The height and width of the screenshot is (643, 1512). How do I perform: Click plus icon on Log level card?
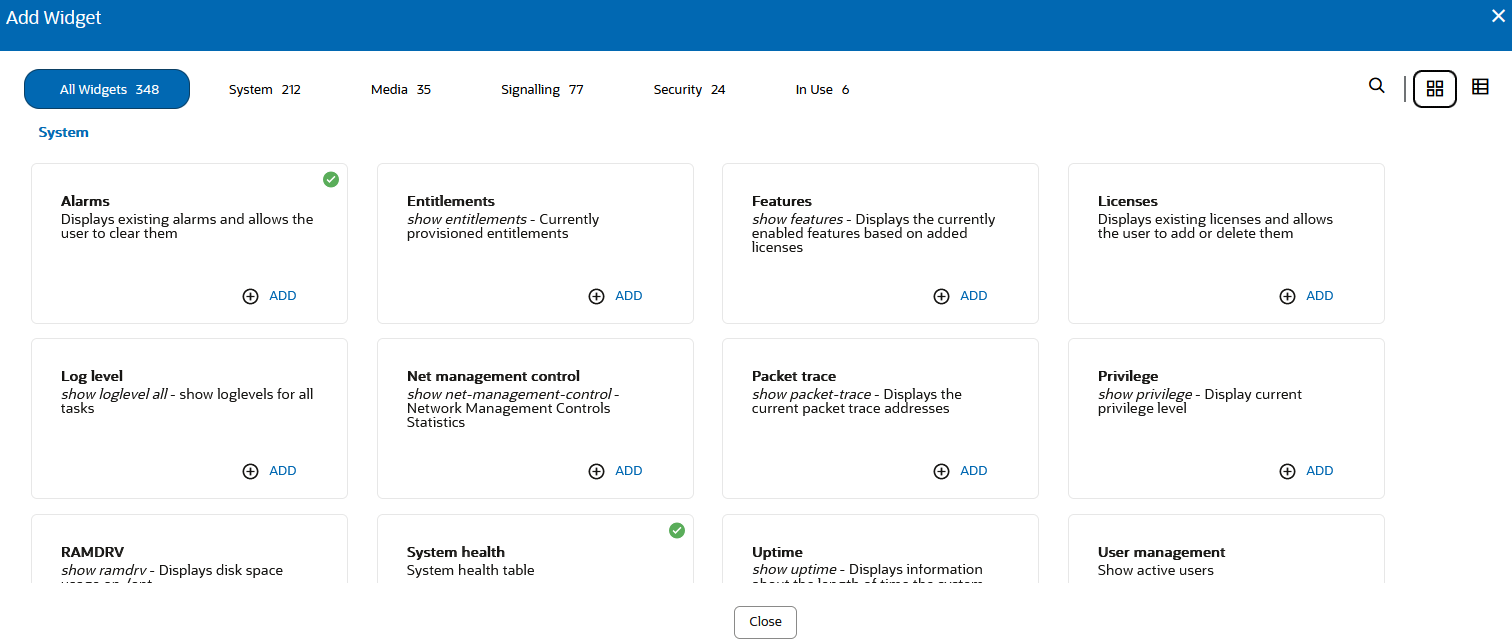coord(251,471)
